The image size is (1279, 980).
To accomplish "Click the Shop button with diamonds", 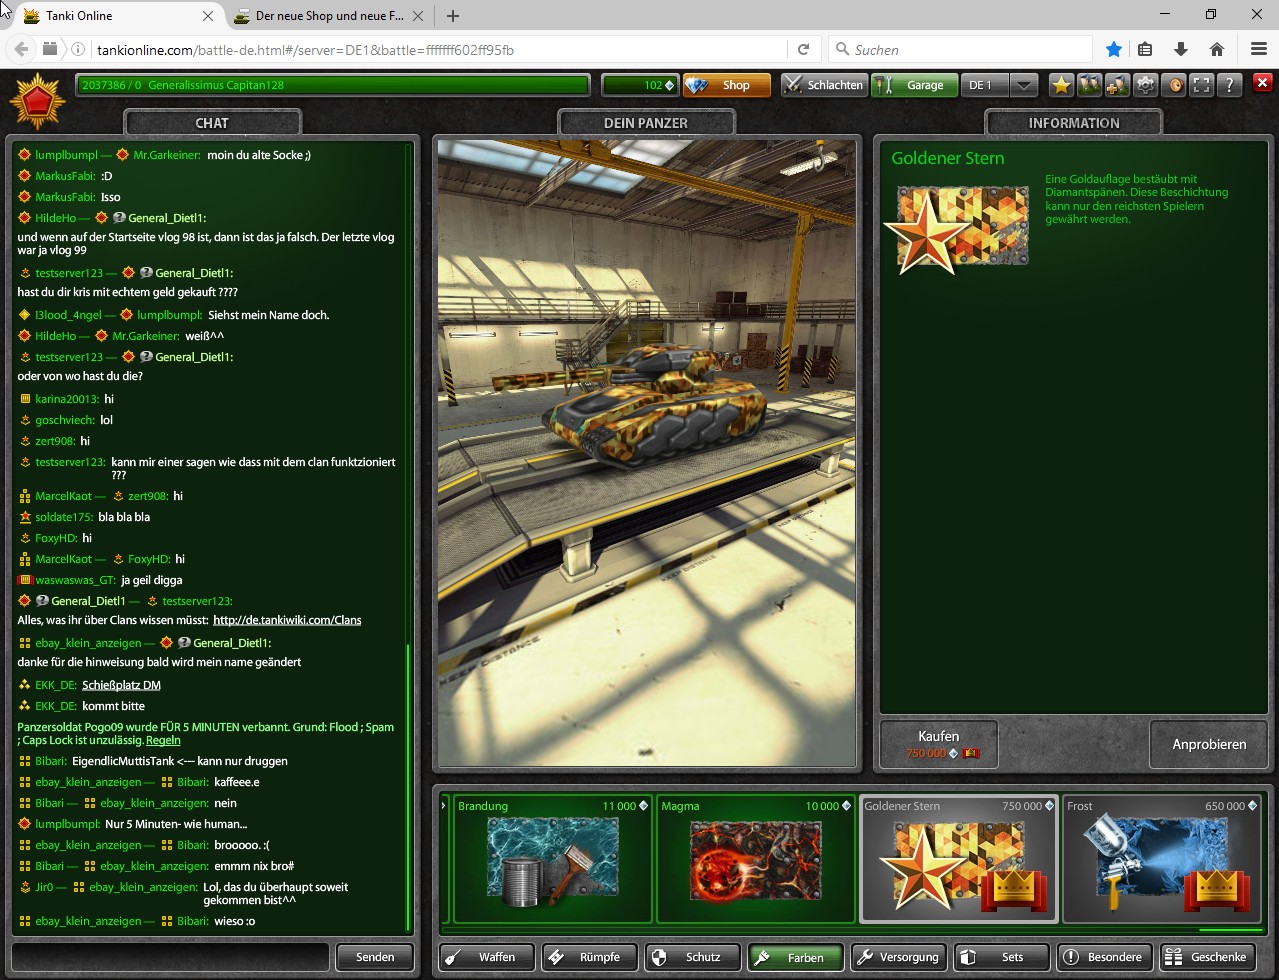I will (726, 86).
